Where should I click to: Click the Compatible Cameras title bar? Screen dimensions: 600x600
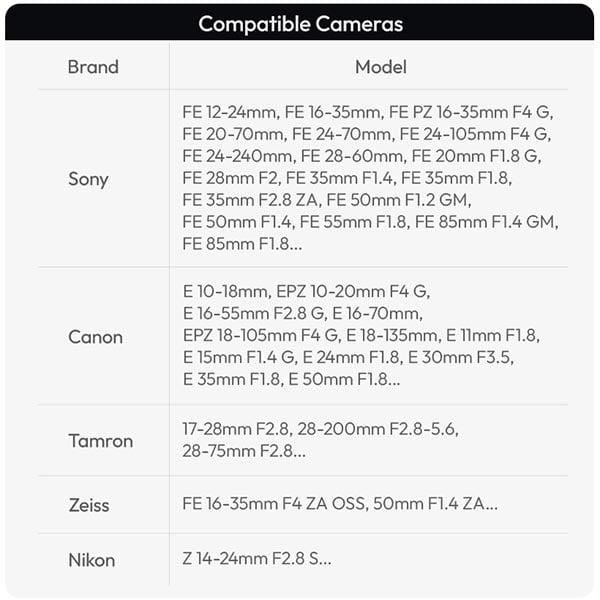[300, 23]
